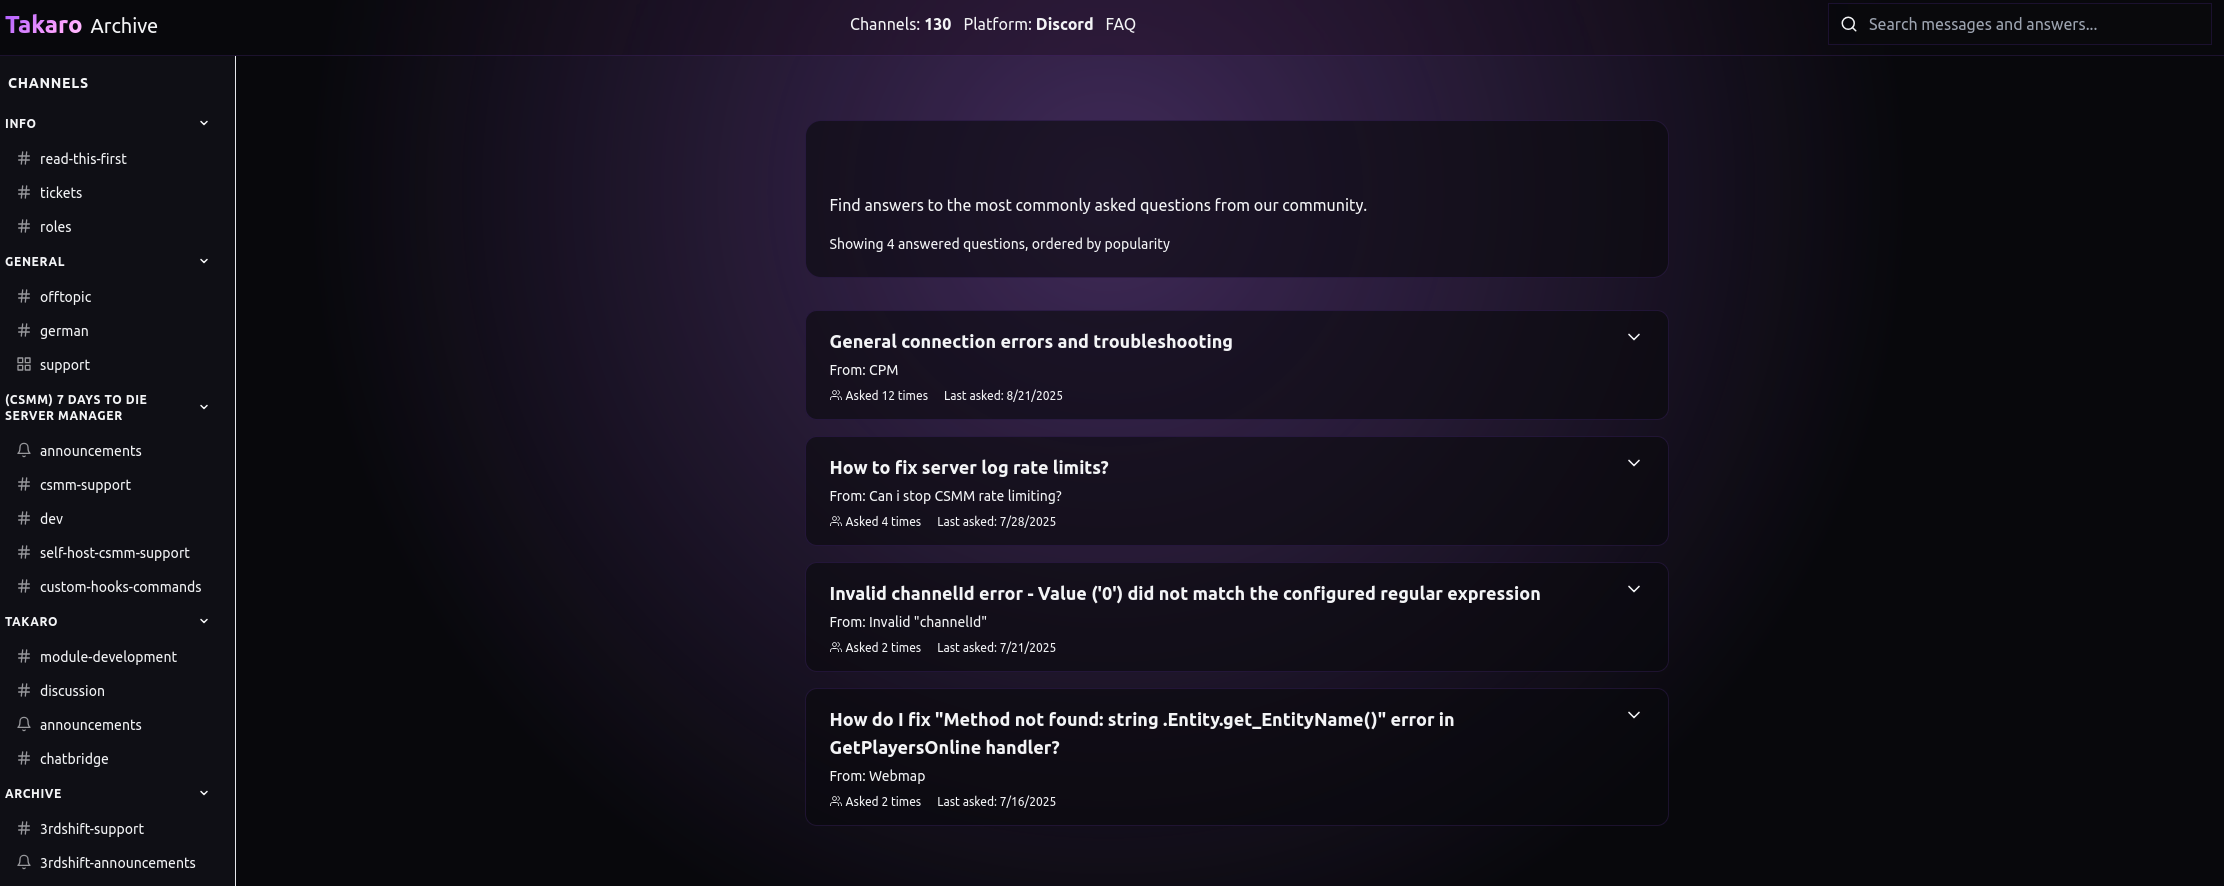This screenshot has width=2224, height=886.
Task: Click the From: CPM source text
Action: click(x=864, y=370)
